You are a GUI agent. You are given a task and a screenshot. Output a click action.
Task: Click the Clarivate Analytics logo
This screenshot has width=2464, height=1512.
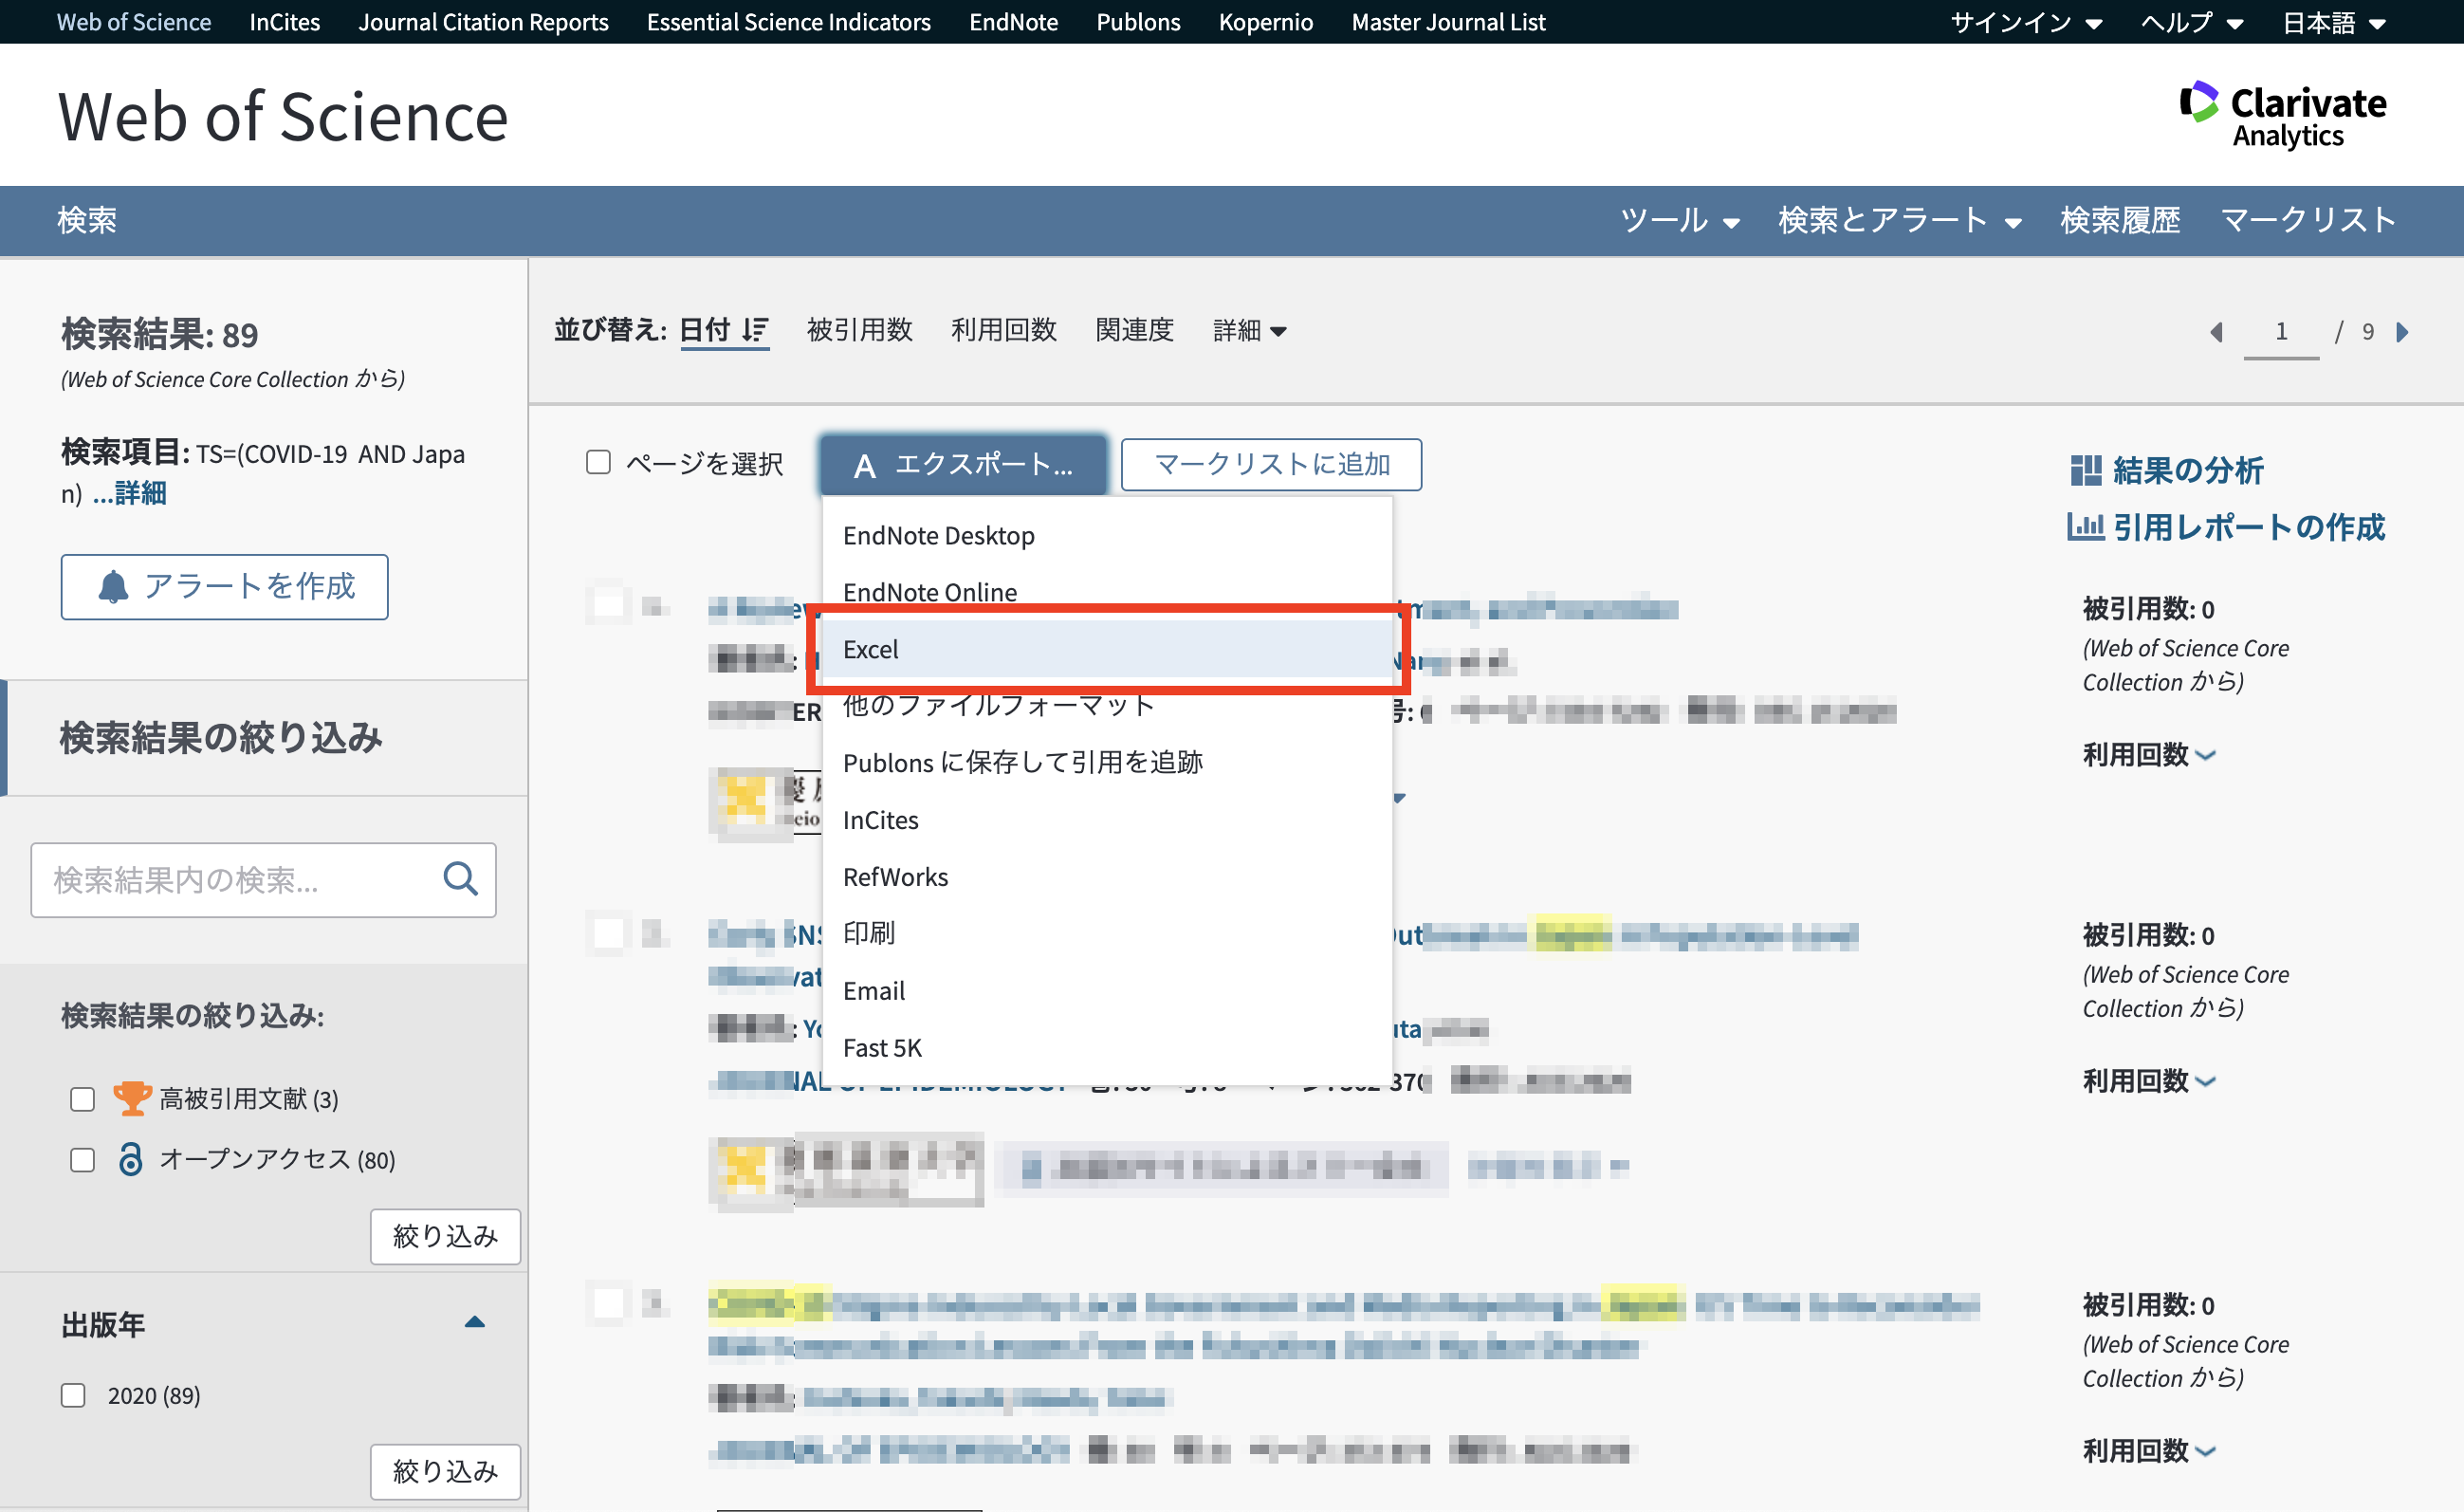pos(2282,115)
